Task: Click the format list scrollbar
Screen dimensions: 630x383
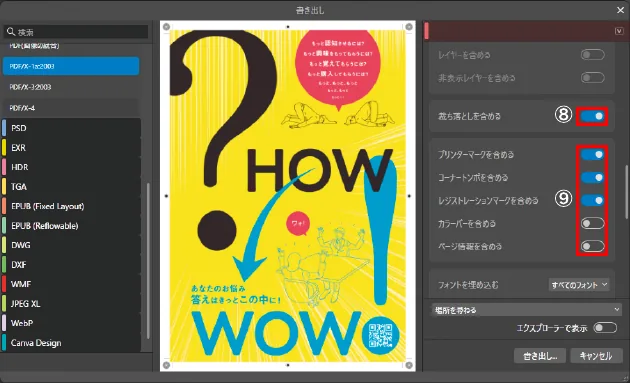Action: pyautogui.click(x=148, y=261)
